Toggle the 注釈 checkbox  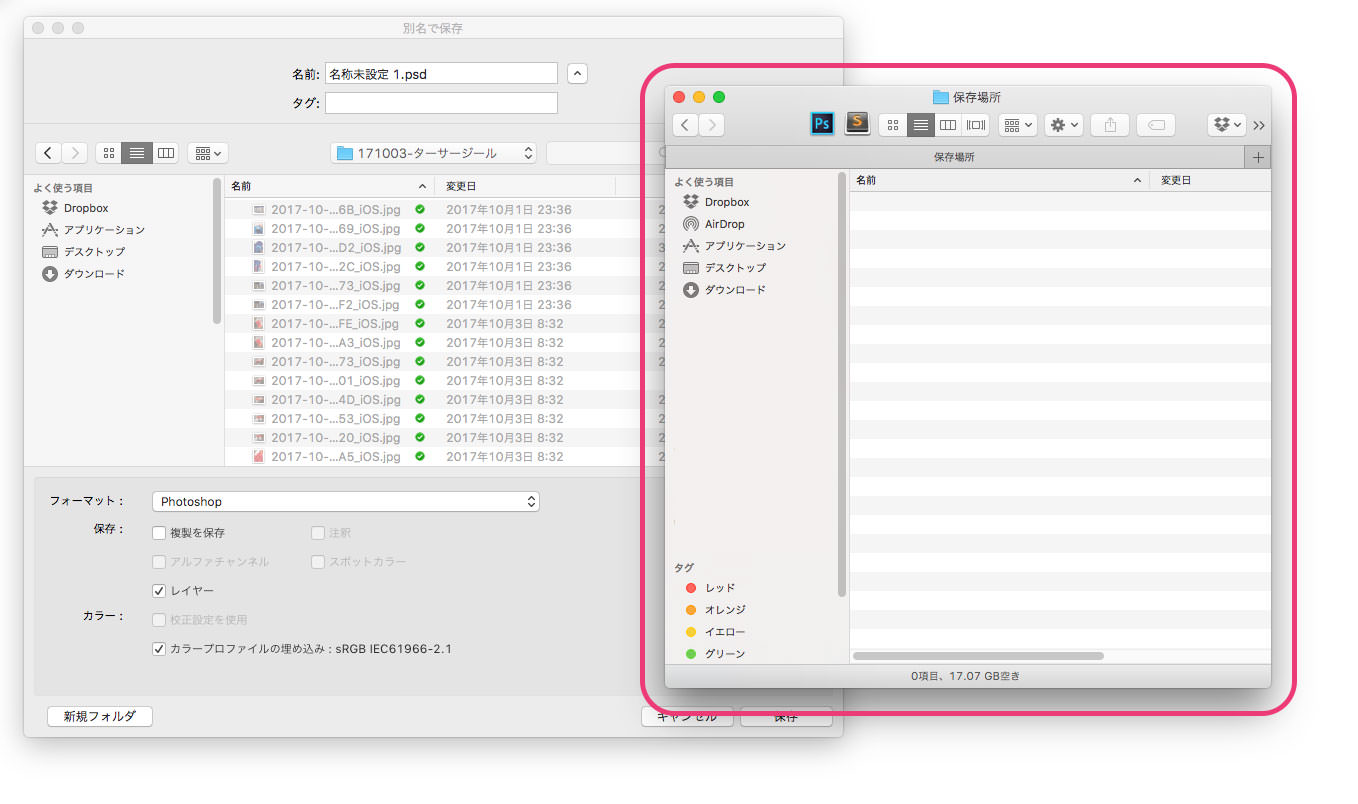[318, 533]
